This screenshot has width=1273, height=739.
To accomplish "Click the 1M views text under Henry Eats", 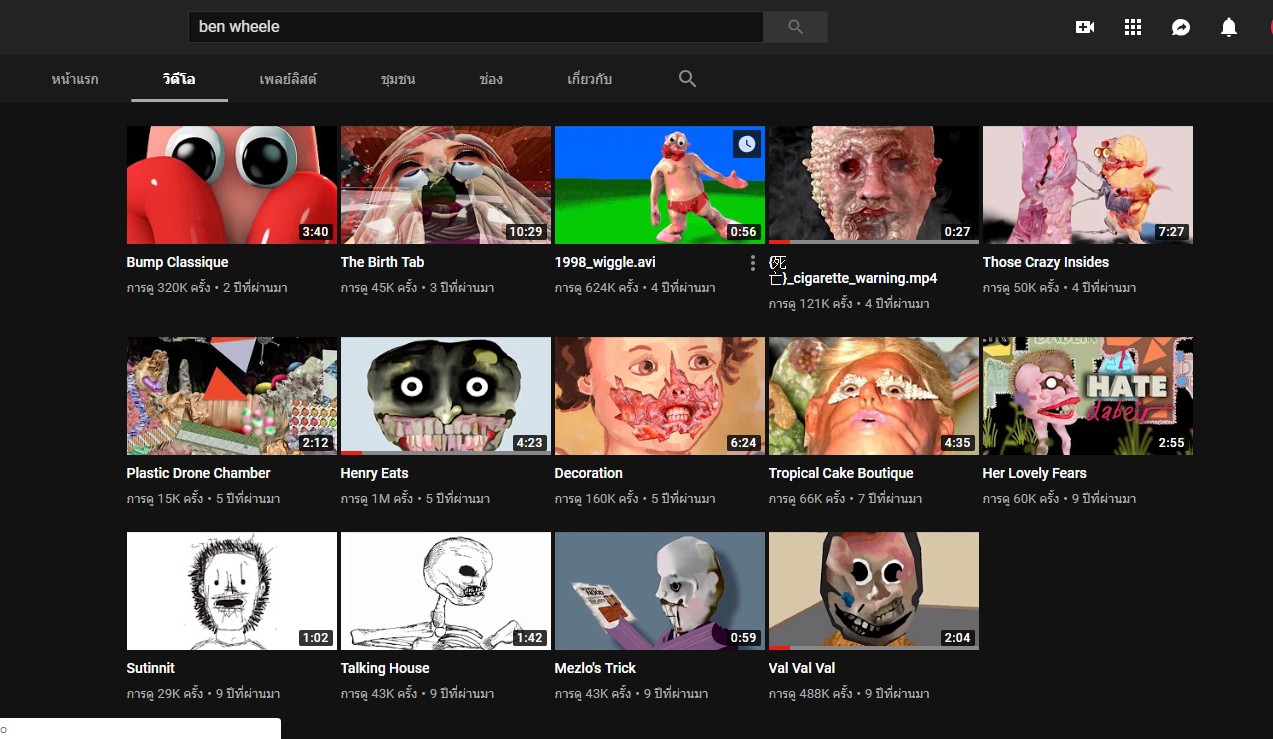I will pyautogui.click(x=377, y=499).
